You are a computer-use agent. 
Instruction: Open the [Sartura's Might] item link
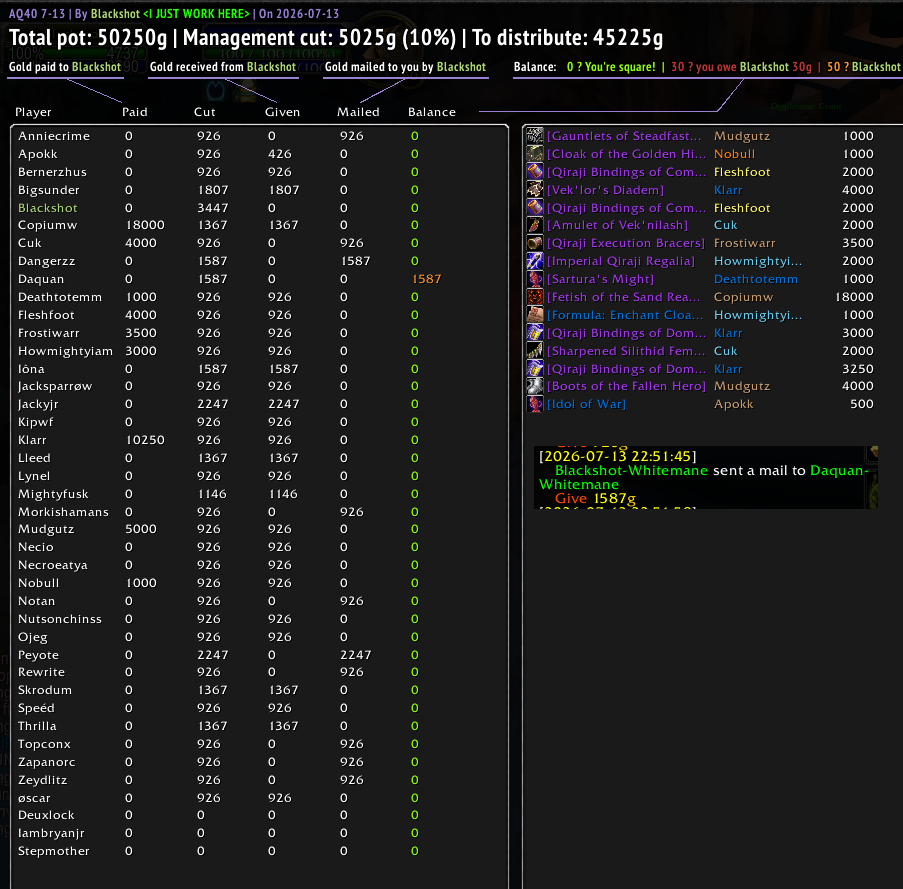[x=601, y=279]
